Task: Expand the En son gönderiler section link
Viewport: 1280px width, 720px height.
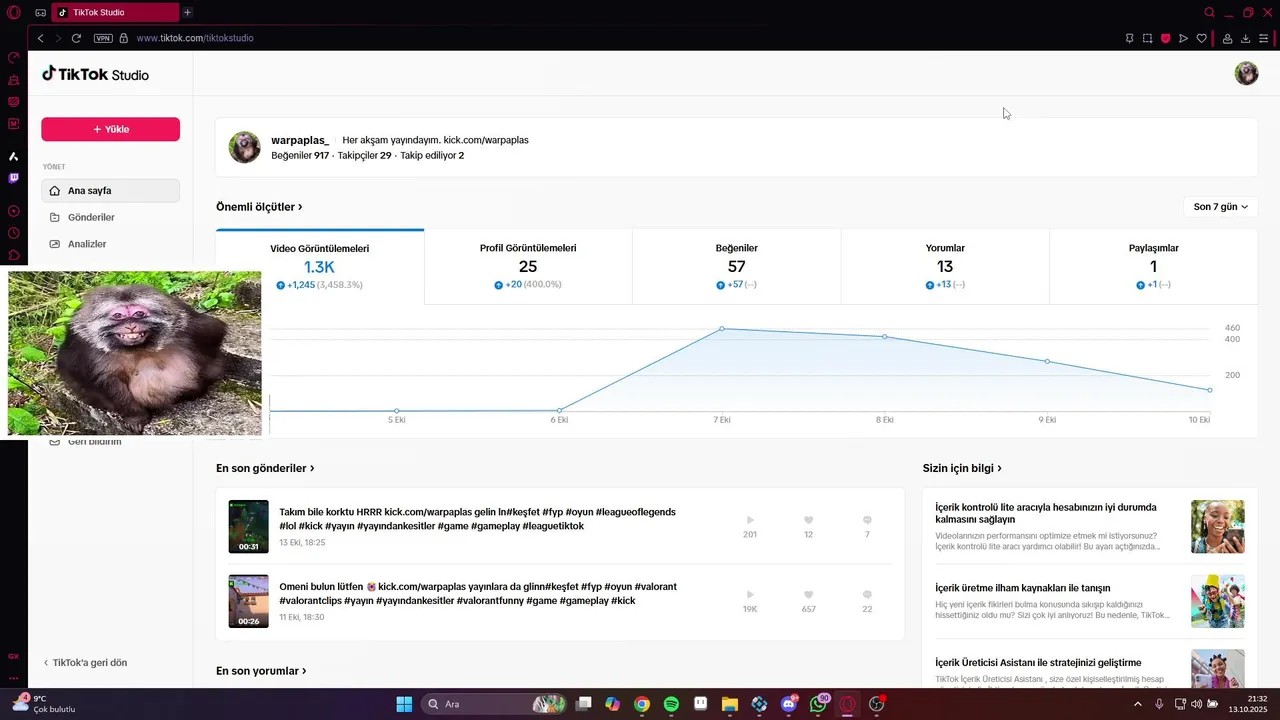Action: click(265, 468)
